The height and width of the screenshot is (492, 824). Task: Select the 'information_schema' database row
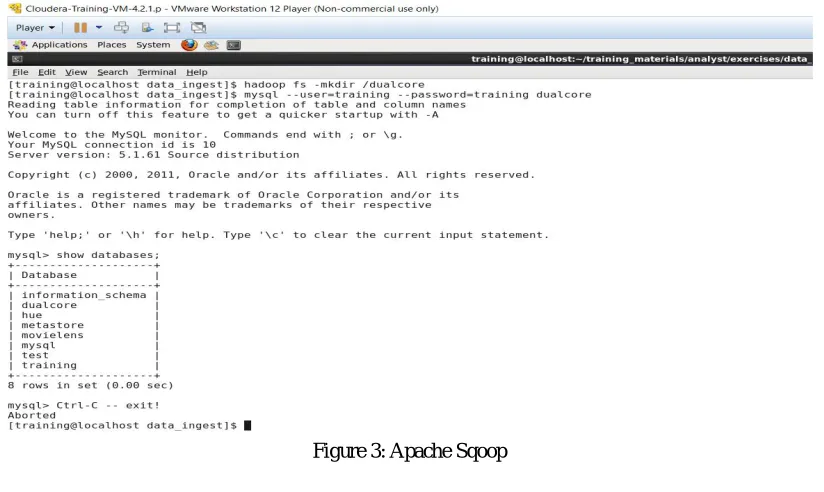(84, 295)
